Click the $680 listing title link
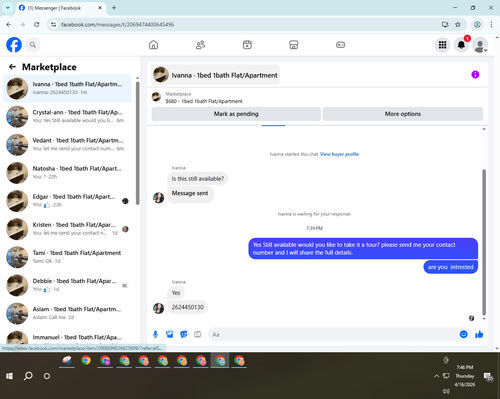This screenshot has width=500, height=399. [204, 101]
